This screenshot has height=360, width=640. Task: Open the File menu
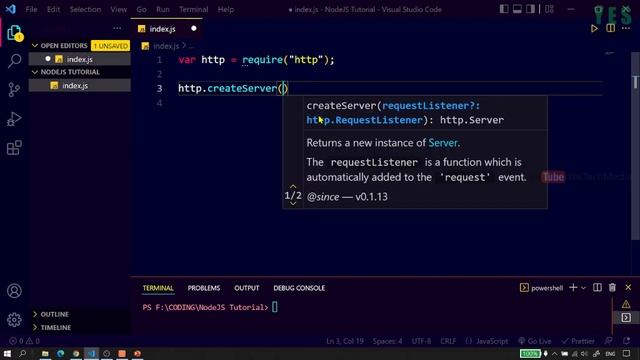(x=31, y=9)
